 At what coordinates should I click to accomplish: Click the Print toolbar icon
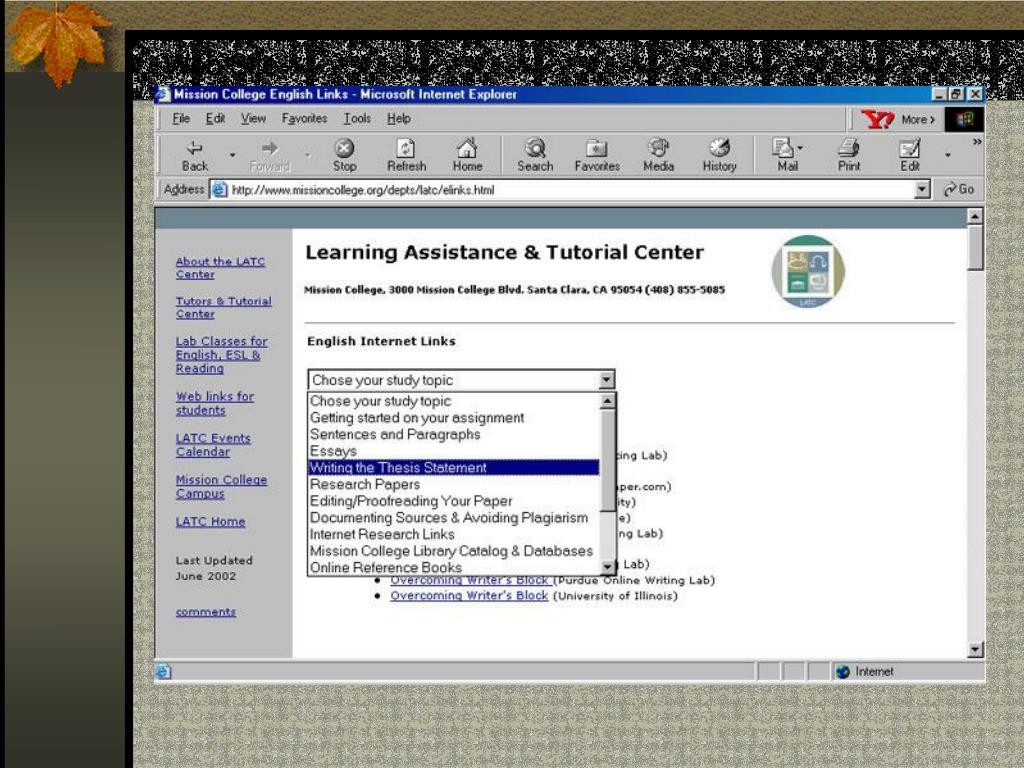point(848,148)
